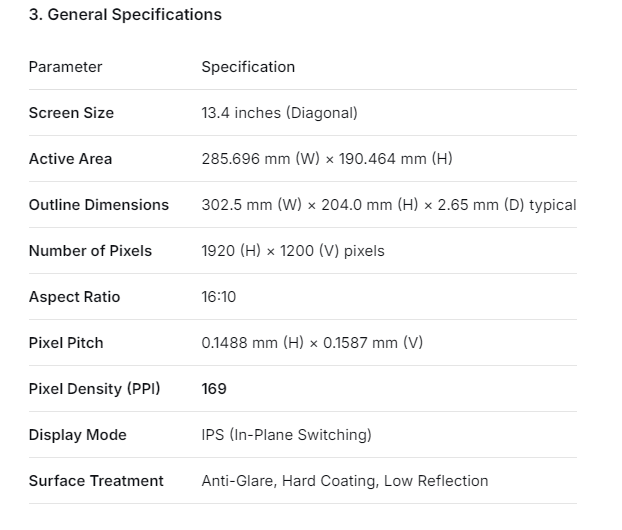Click the "Specification" column header
Viewport: 622px width, 530px height.
coord(248,67)
